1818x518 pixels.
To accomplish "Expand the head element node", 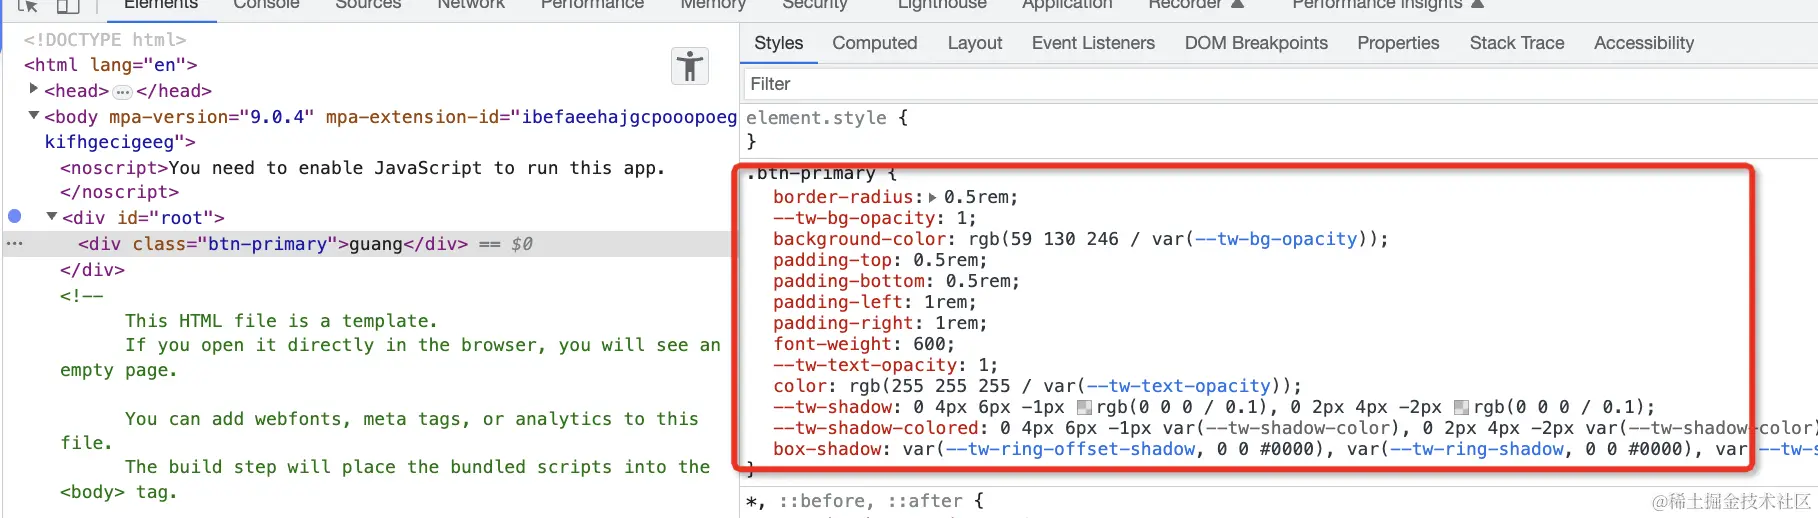I will pos(34,90).
